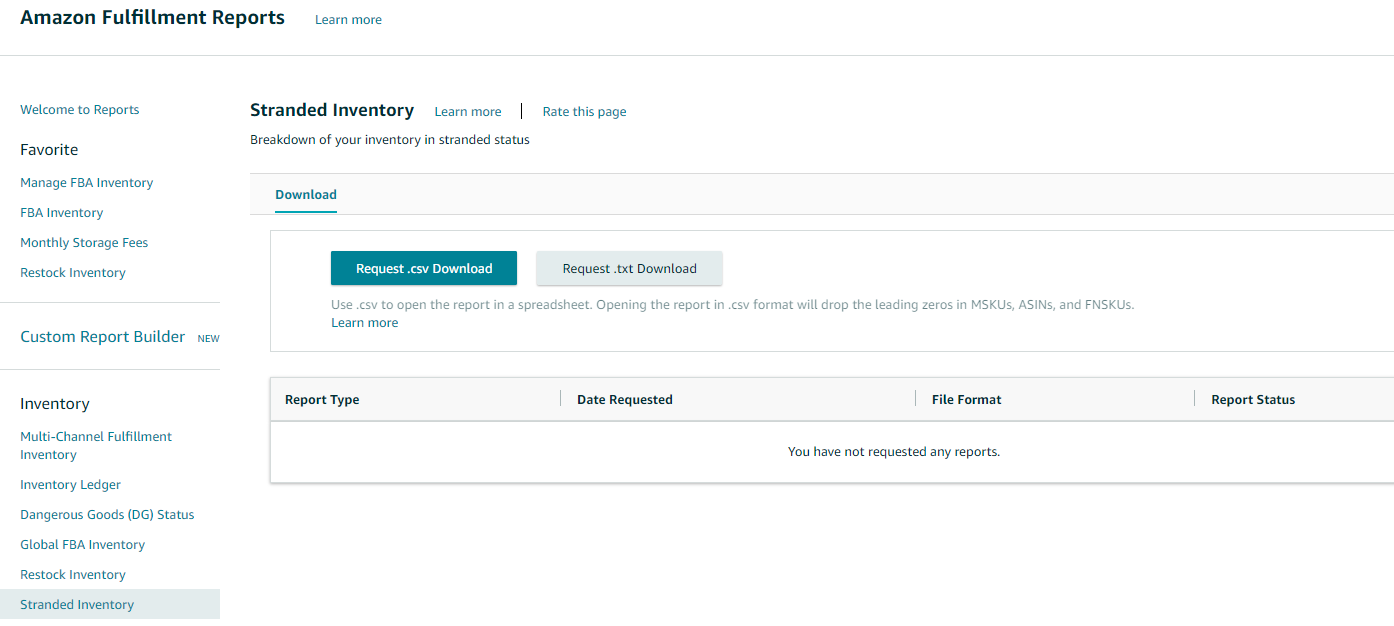Open Learn more beside Amazon Fulfillment Reports
Viewport: 1394px width, 626px height.
tap(348, 20)
